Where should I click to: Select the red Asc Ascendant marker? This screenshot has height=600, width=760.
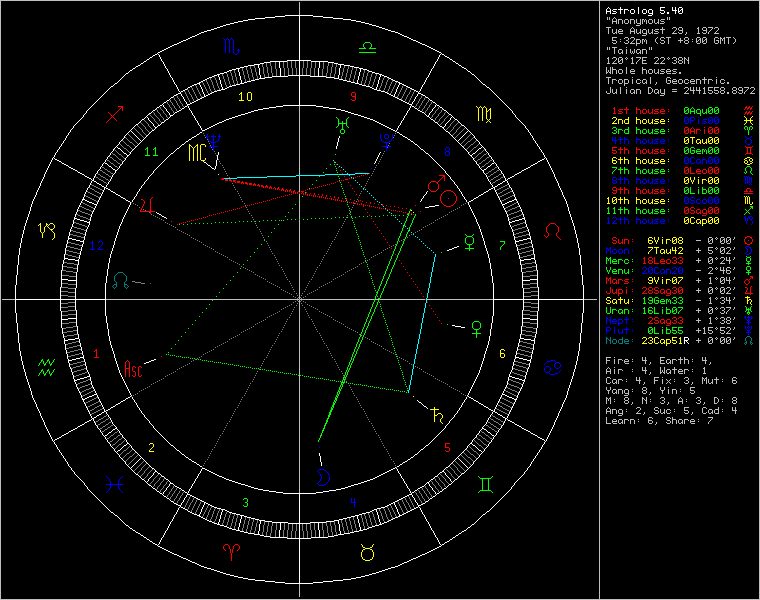tap(133, 369)
